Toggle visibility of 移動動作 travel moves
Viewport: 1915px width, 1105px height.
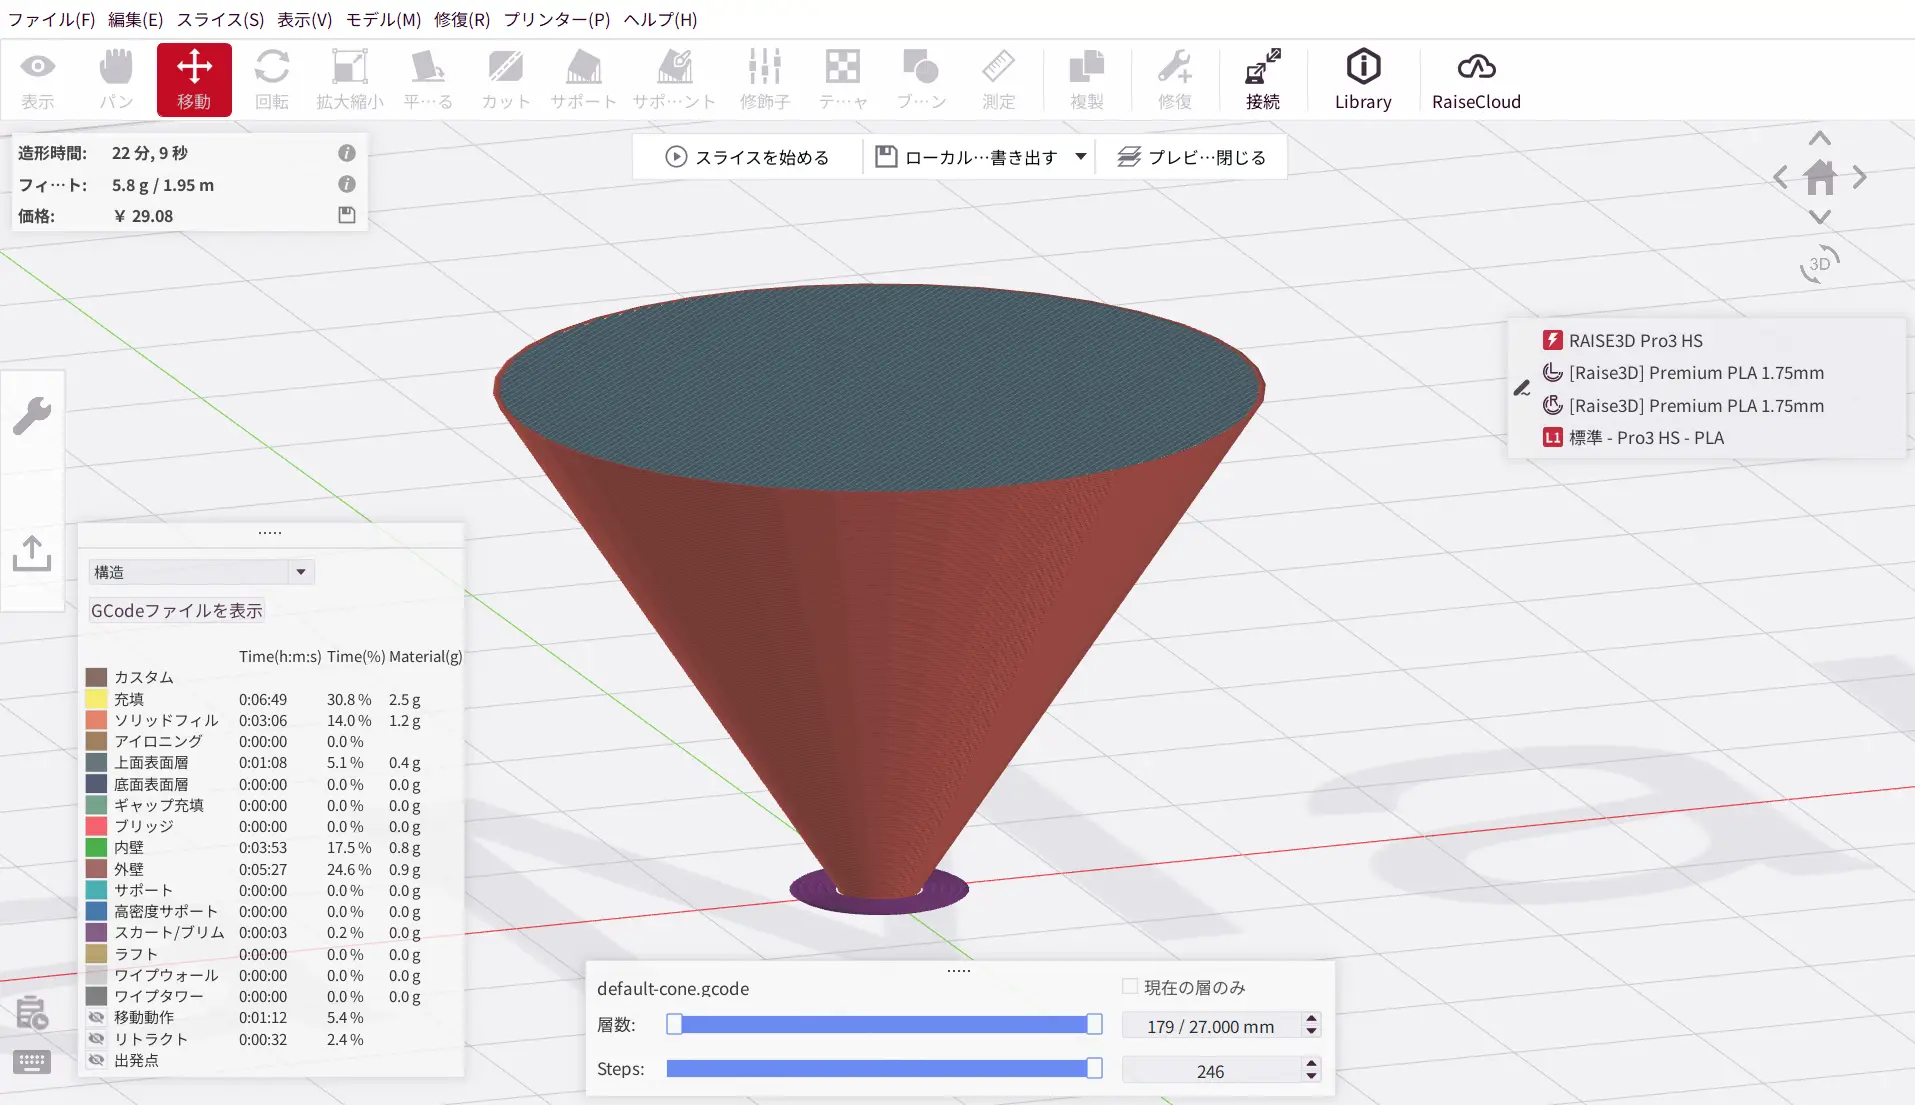(97, 1017)
